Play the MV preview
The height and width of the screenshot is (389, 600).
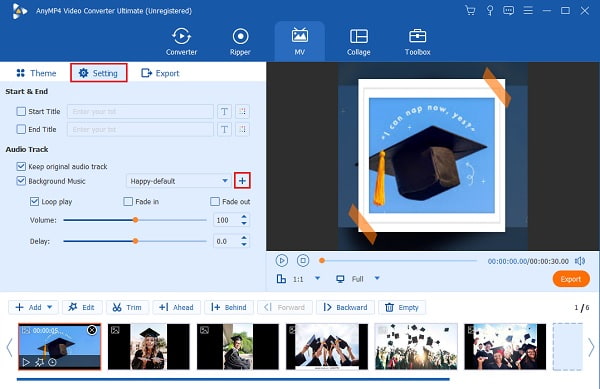[x=282, y=261]
